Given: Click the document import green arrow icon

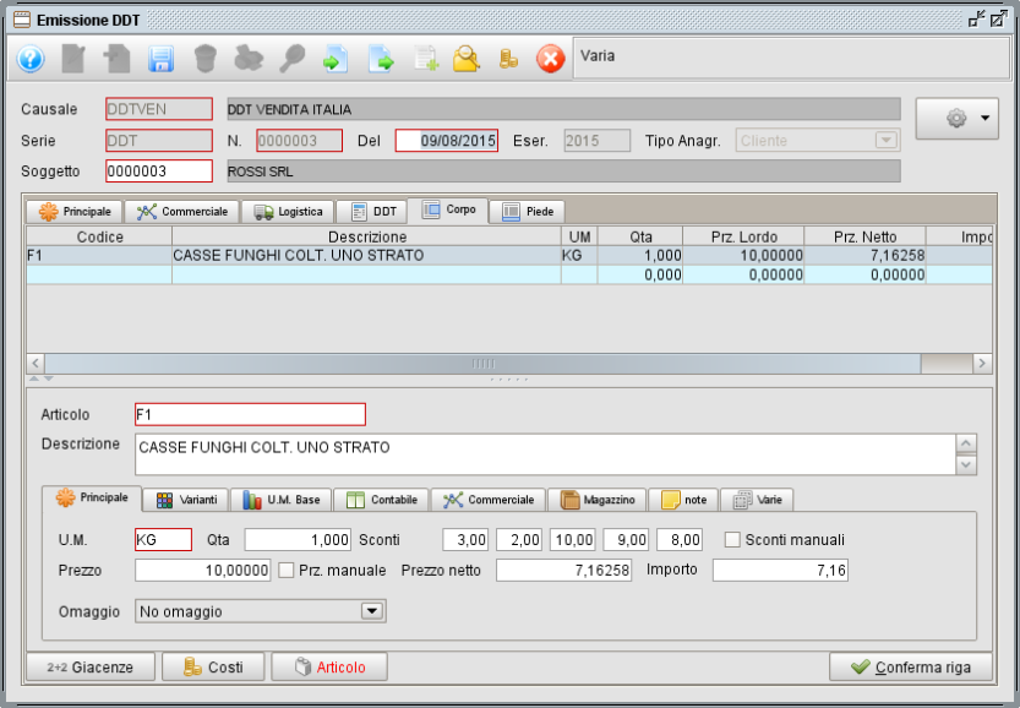Looking at the screenshot, I should tap(334, 60).
